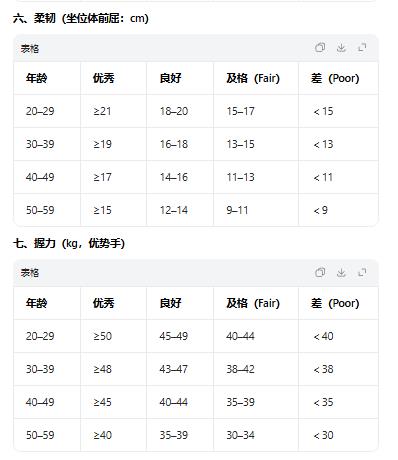Copy the flexibility table
Screen dimensions: 398x460
(x=320, y=48)
